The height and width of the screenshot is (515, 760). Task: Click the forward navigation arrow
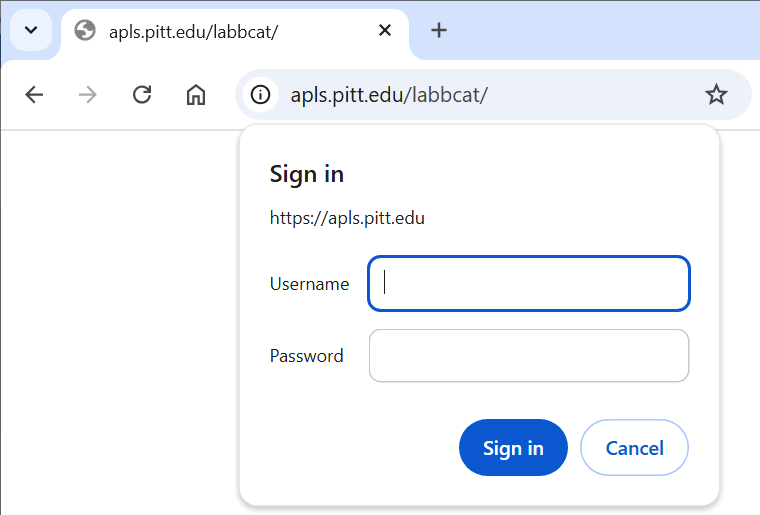(88, 94)
